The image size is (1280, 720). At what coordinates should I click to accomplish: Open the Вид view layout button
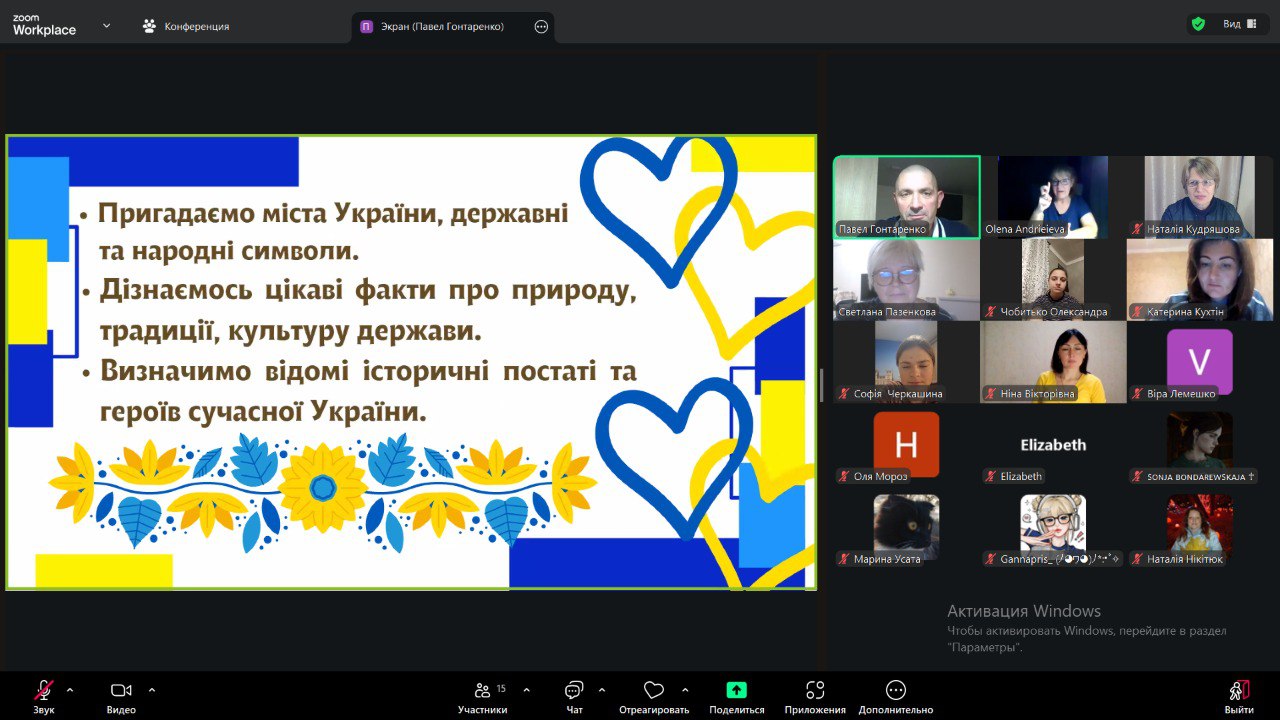[x=1239, y=24]
